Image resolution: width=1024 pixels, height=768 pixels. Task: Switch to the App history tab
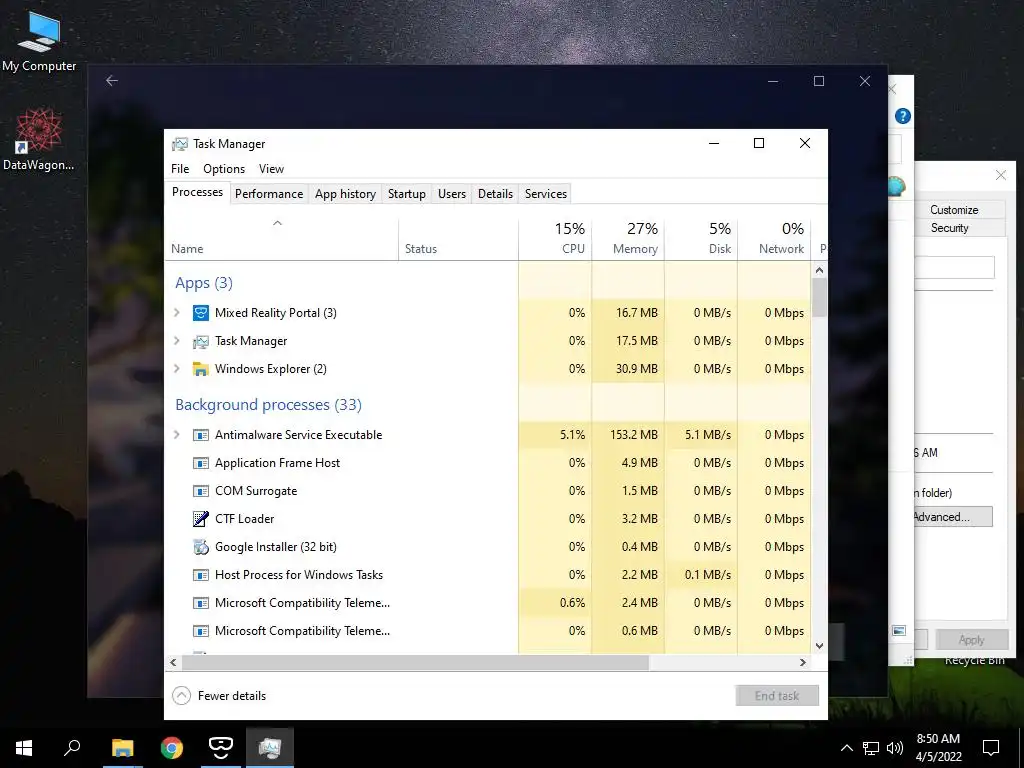pyautogui.click(x=345, y=194)
